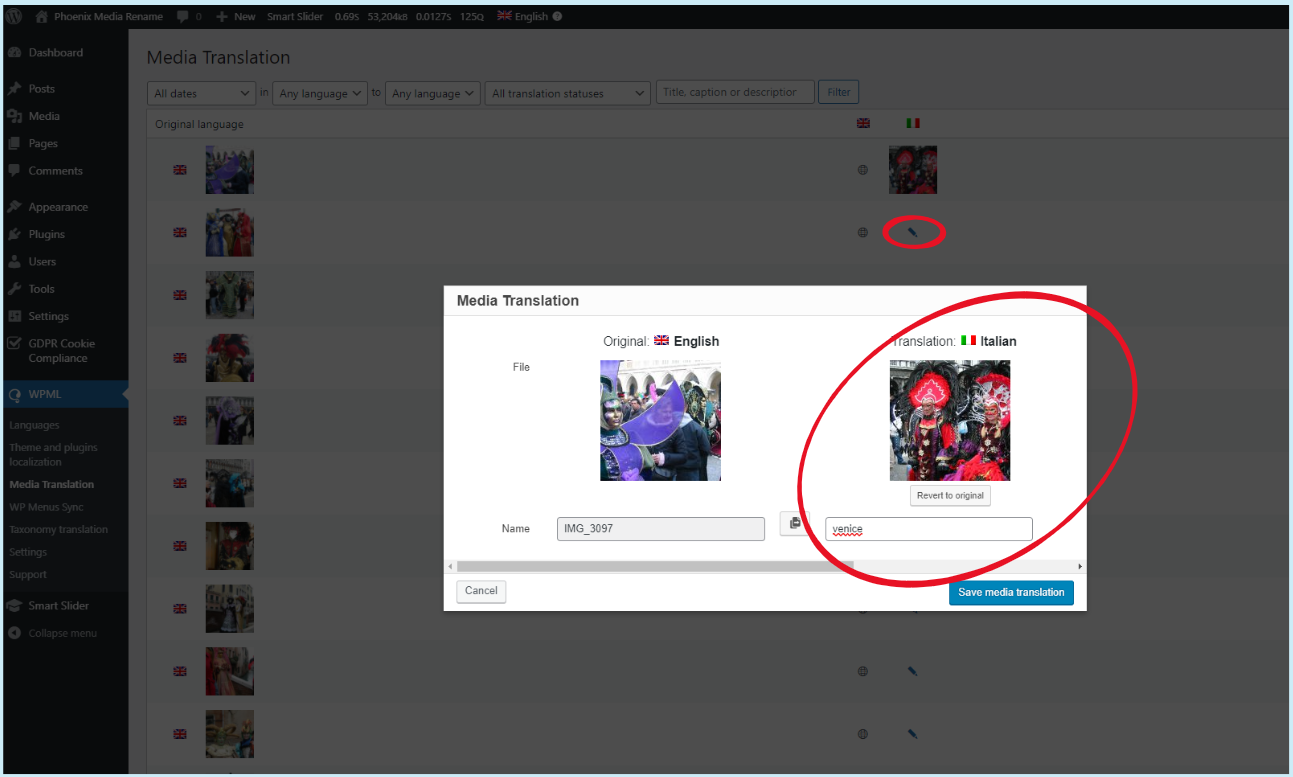
Task: Cancel the Media Translation dialog
Action: pos(481,591)
